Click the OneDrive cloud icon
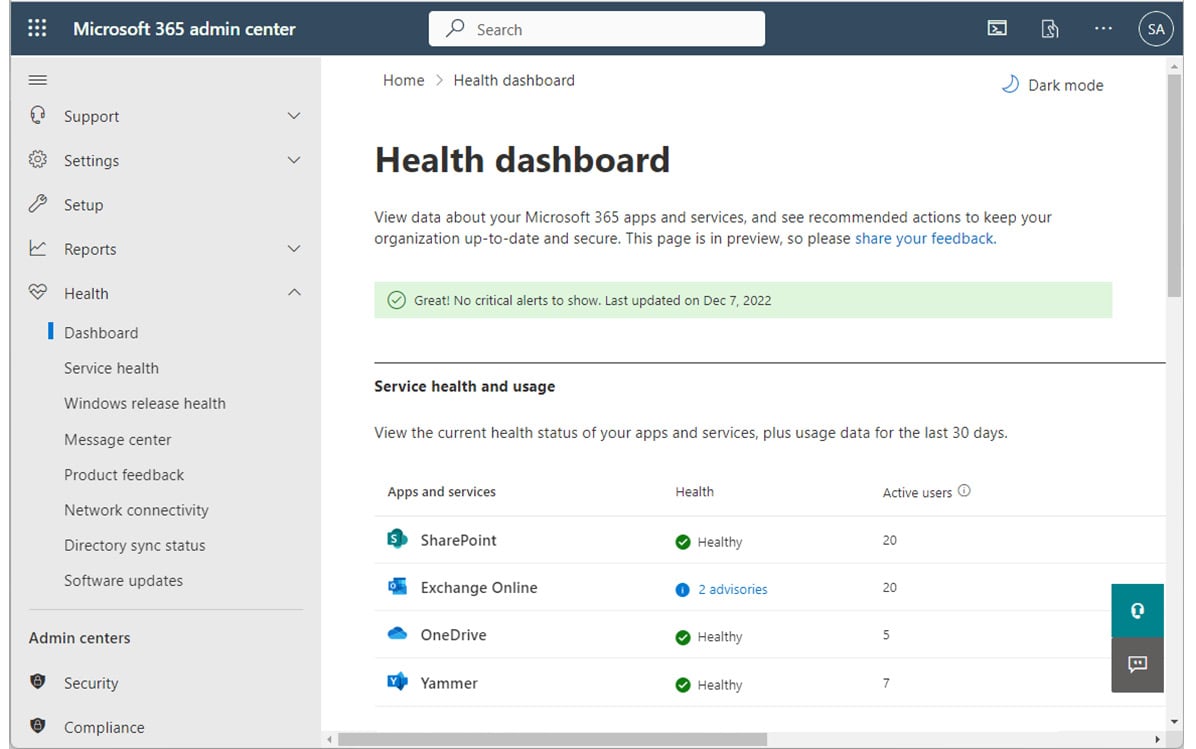The image size is (1196, 749). pyautogui.click(x=397, y=633)
